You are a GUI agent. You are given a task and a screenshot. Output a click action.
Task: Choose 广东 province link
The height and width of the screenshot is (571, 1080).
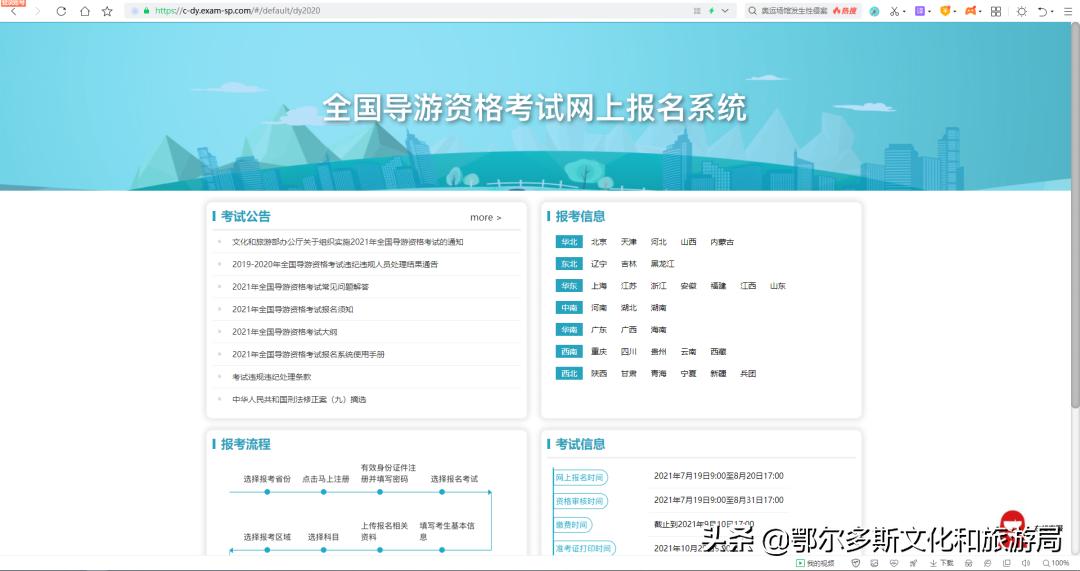599,331
